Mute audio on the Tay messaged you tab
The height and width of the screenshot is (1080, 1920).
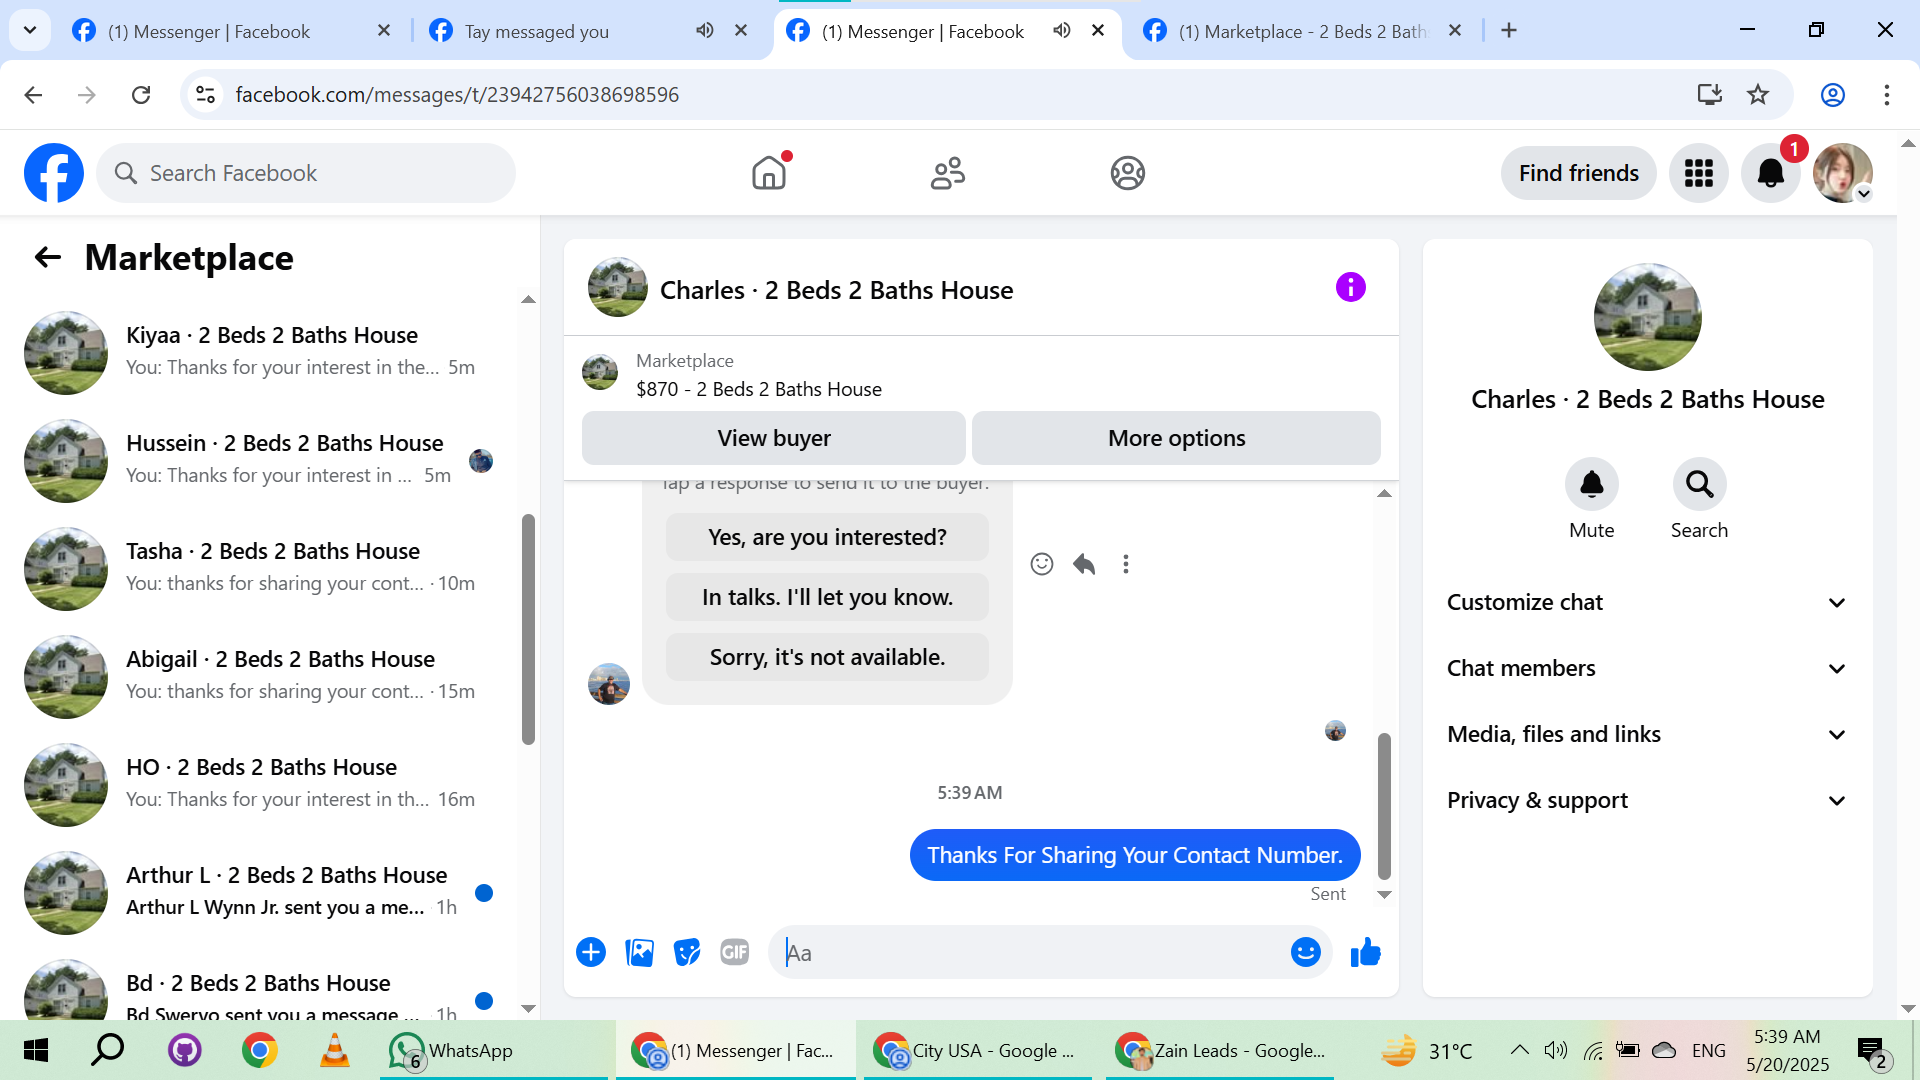click(705, 31)
